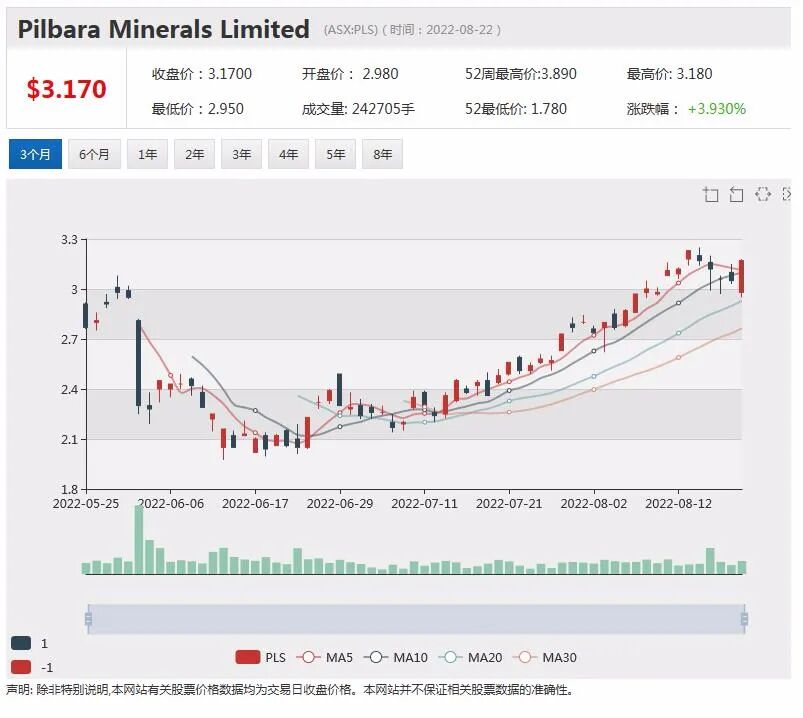Toggle the MA5 line in legend
803x718 pixels.
click(325, 657)
